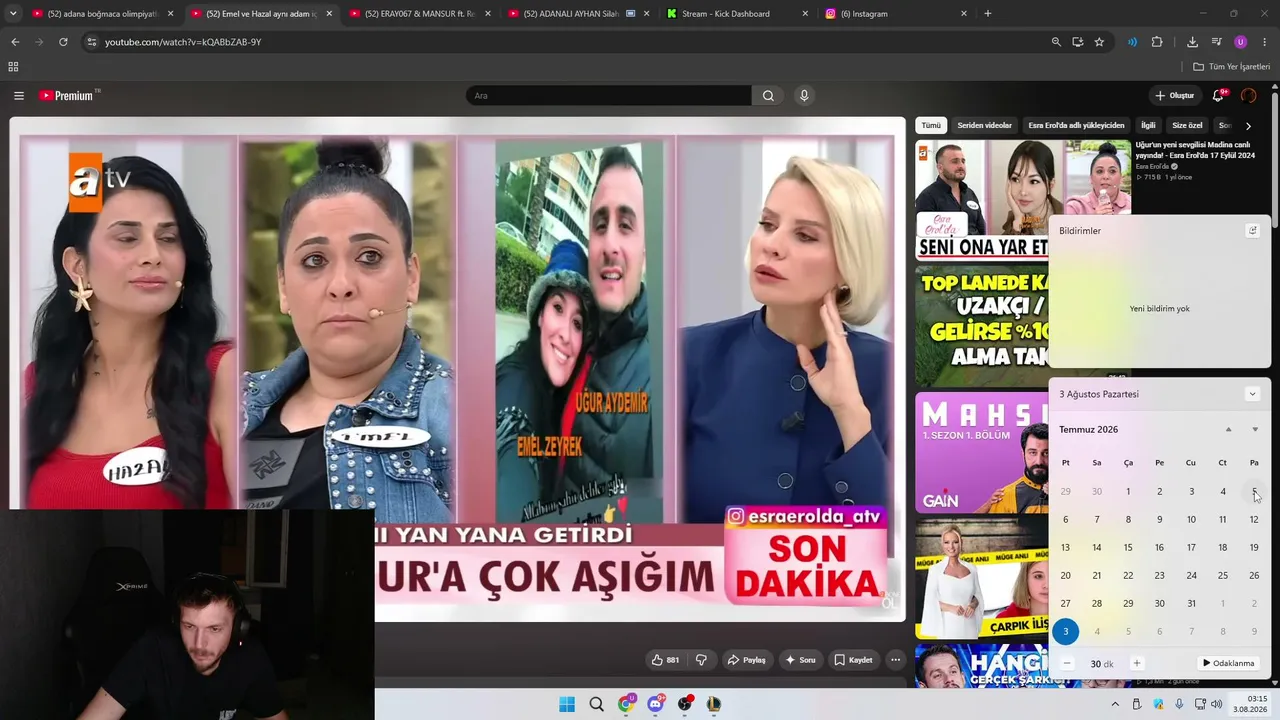Open Chrome zoom magnifier in address bar
The image size is (1280, 720).
click(x=1056, y=42)
